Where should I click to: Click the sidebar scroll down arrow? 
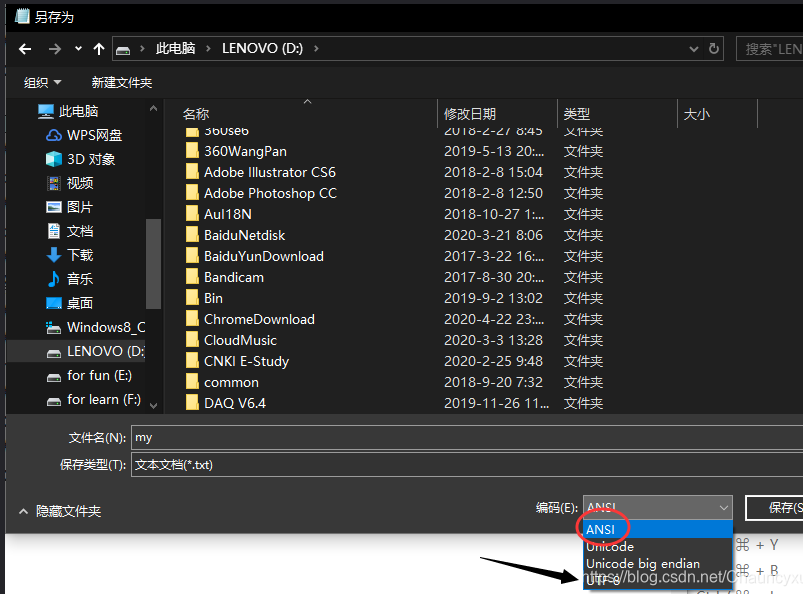(153, 405)
